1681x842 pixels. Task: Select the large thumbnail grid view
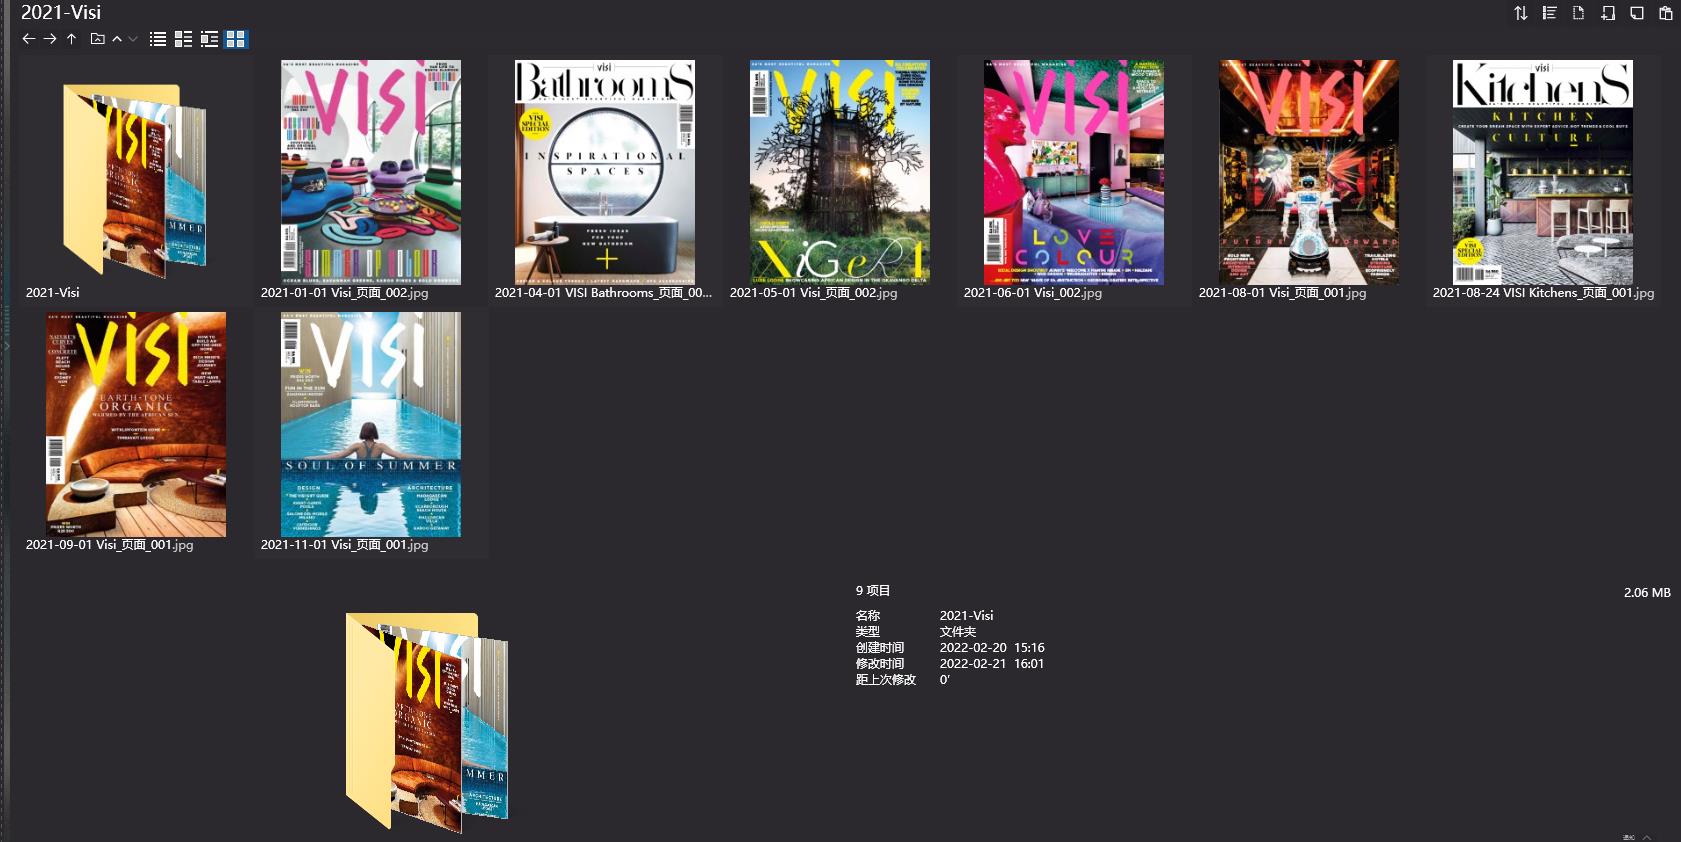click(x=236, y=39)
